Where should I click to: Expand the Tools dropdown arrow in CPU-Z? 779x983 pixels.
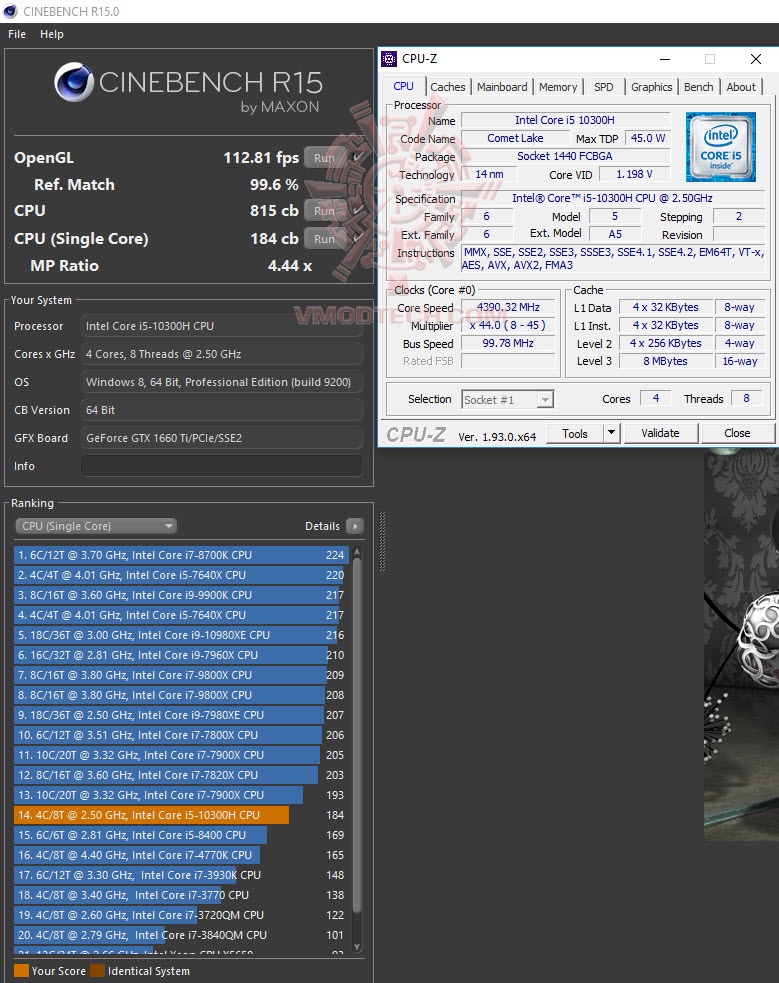pyautogui.click(x=612, y=433)
